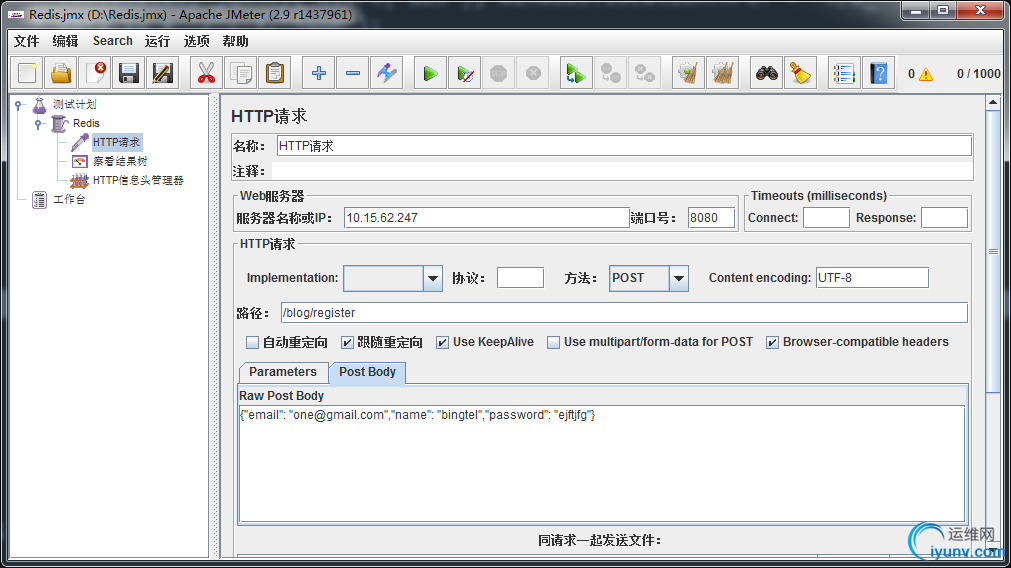Open the 运行 menu
The height and width of the screenshot is (568, 1011).
point(157,41)
